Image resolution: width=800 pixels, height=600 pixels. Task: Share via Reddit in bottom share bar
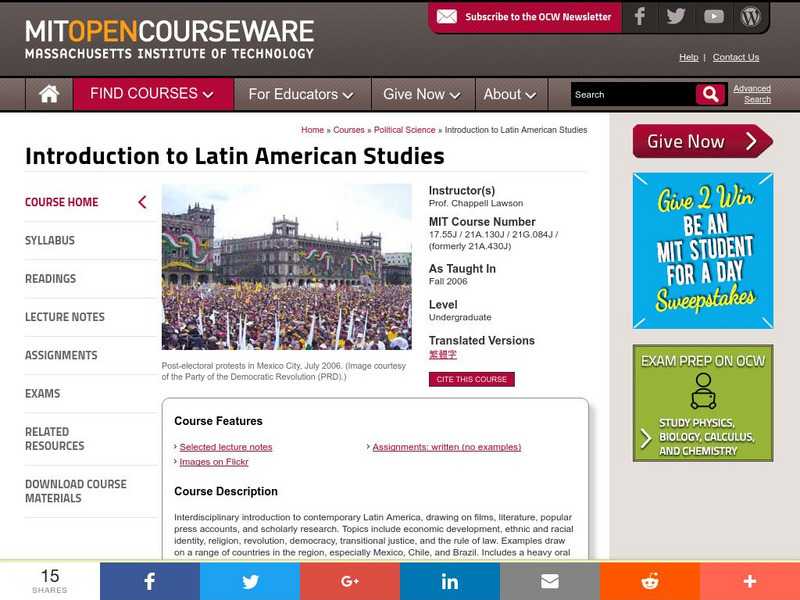[x=650, y=581]
